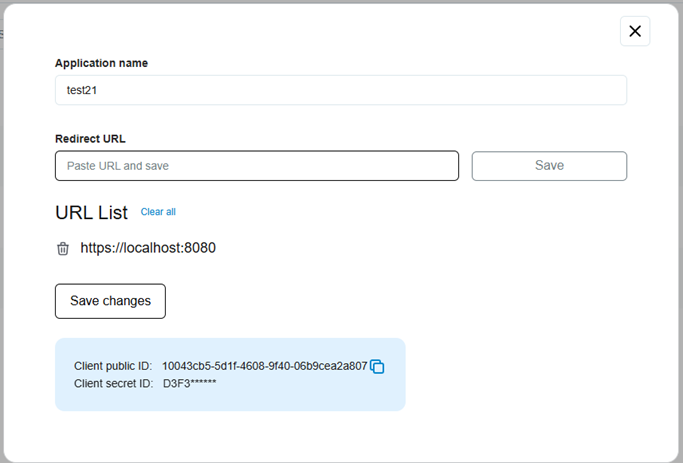Viewport: 683px width, 463px height.
Task: Click the URL List heading
Action: tap(91, 213)
